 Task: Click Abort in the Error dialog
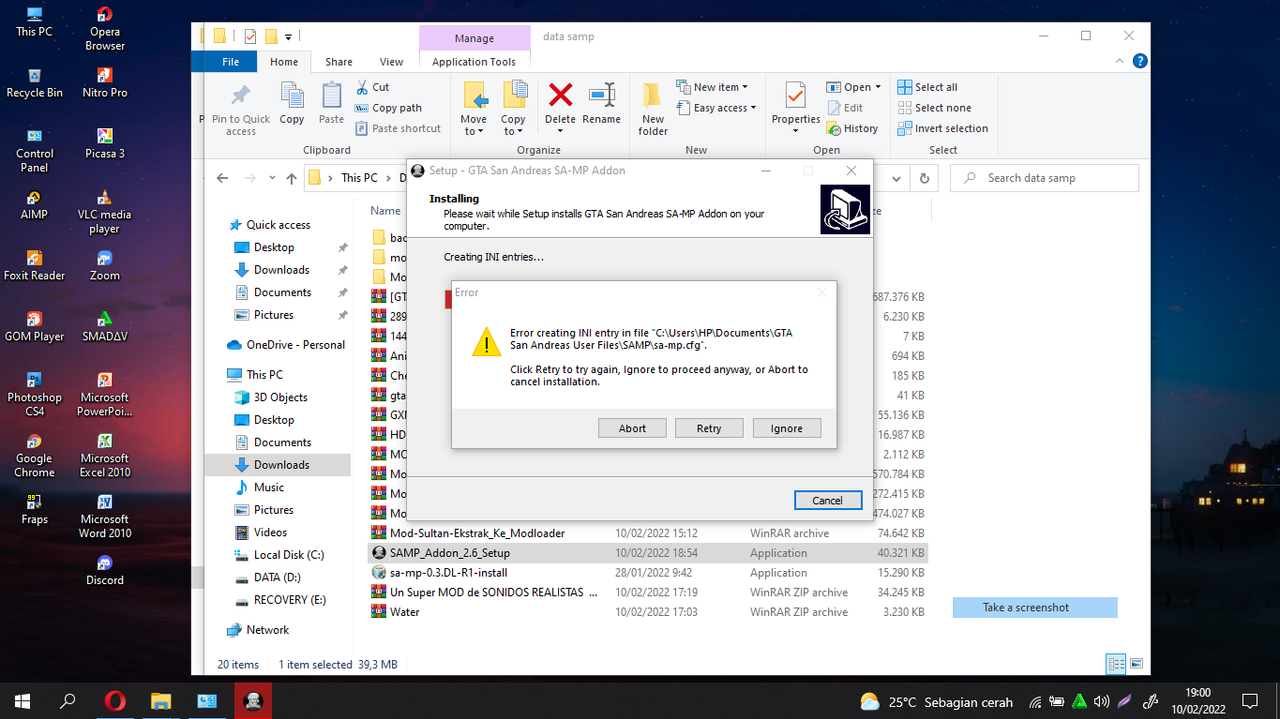coord(632,428)
